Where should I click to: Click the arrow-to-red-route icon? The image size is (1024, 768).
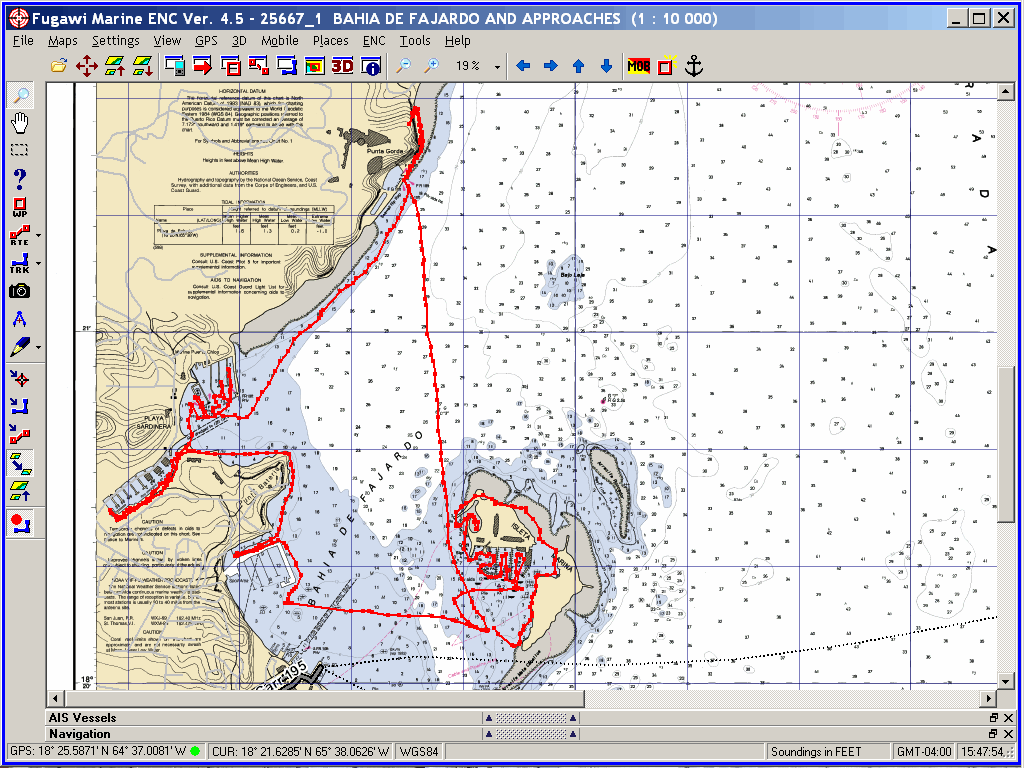(20, 434)
